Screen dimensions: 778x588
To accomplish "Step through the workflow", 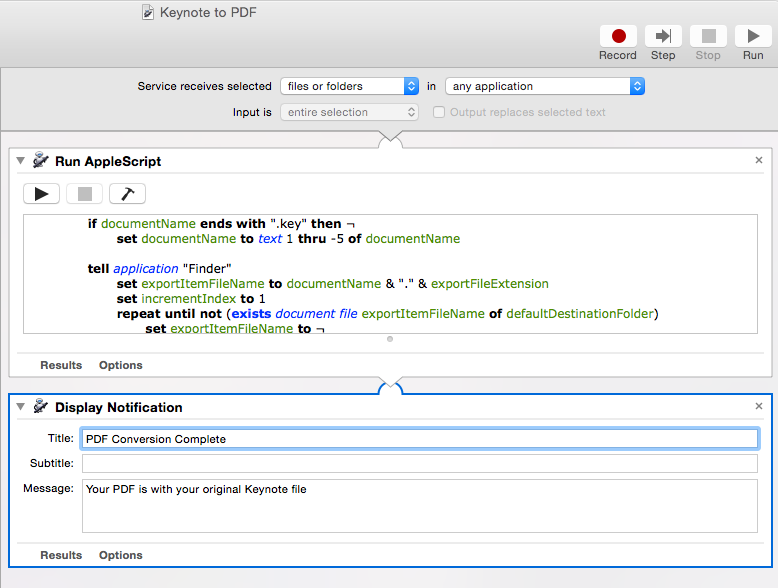I will point(663,37).
